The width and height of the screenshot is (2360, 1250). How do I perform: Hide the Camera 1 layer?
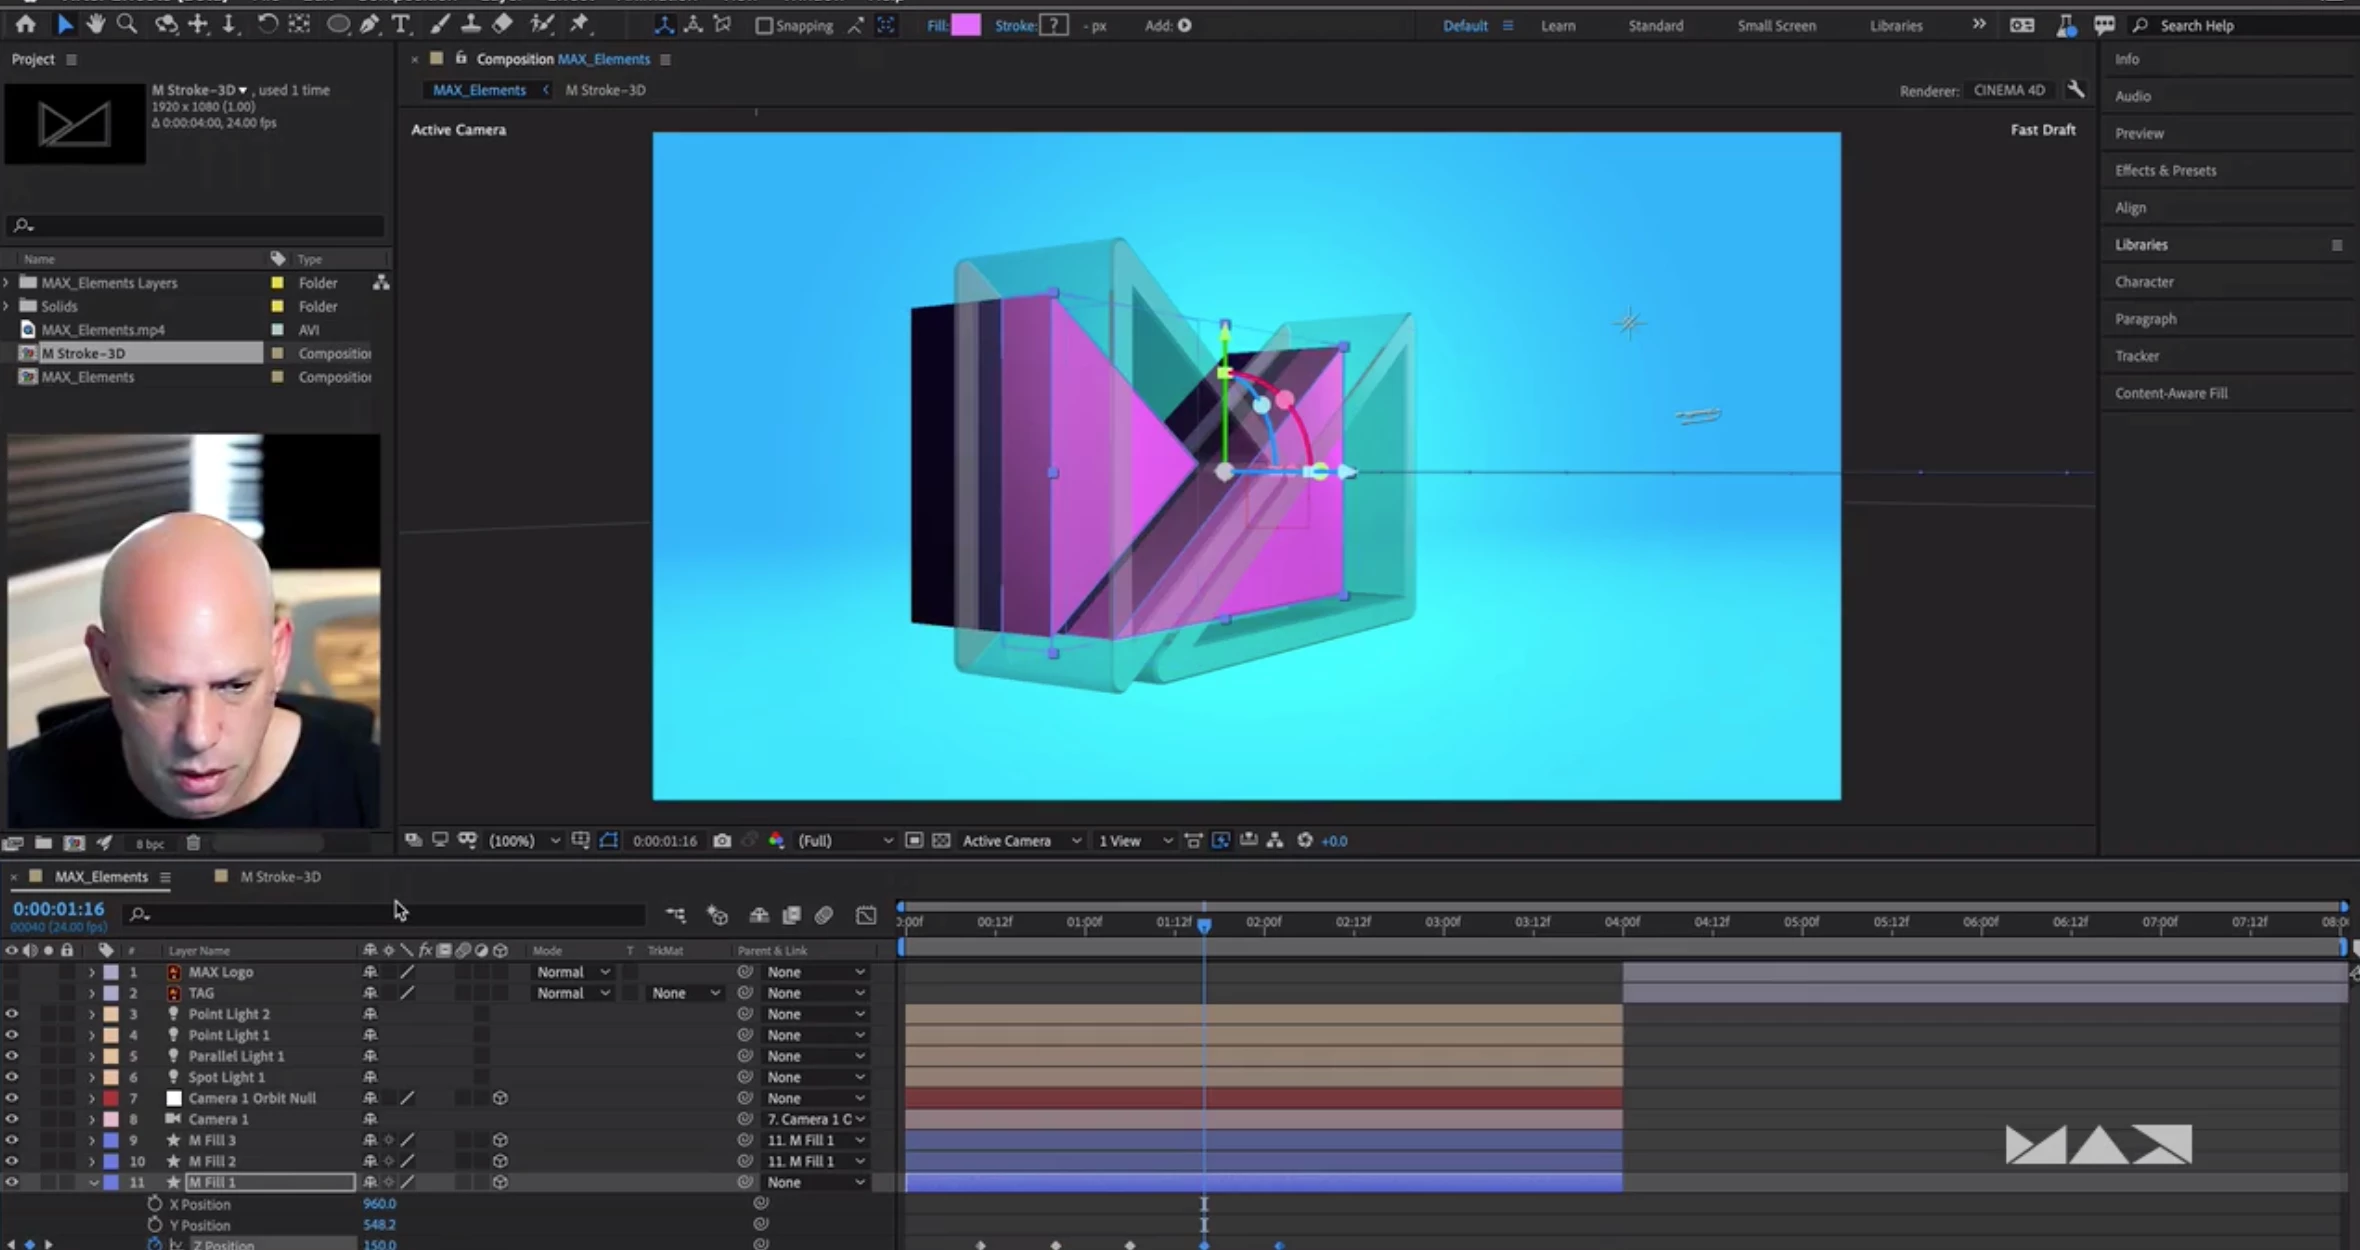tap(12, 1119)
